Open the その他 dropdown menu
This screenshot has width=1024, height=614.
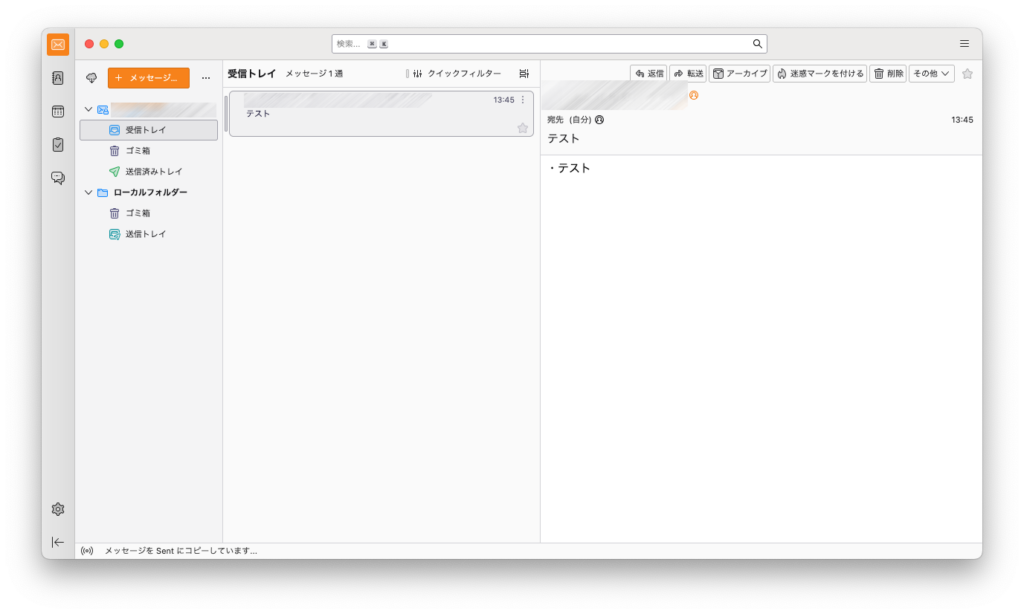click(x=931, y=74)
